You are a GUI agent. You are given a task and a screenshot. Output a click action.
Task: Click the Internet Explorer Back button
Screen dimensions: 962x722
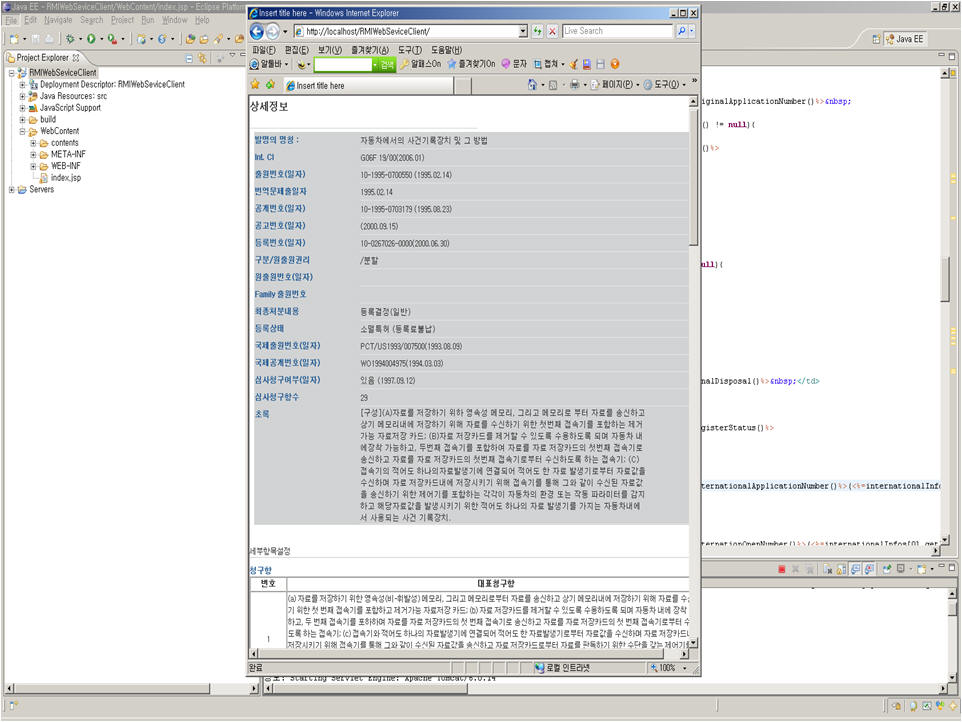click(257, 31)
